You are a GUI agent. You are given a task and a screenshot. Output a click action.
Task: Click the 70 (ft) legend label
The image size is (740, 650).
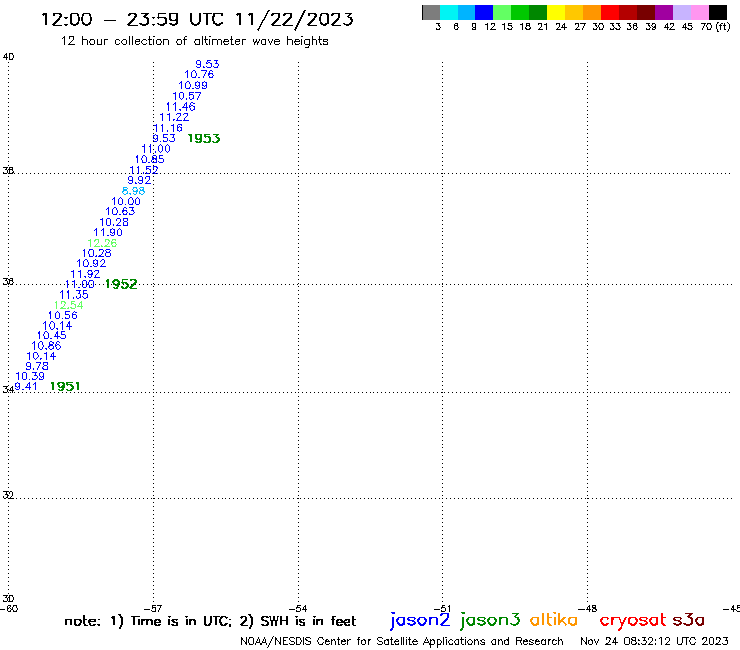point(715,26)
